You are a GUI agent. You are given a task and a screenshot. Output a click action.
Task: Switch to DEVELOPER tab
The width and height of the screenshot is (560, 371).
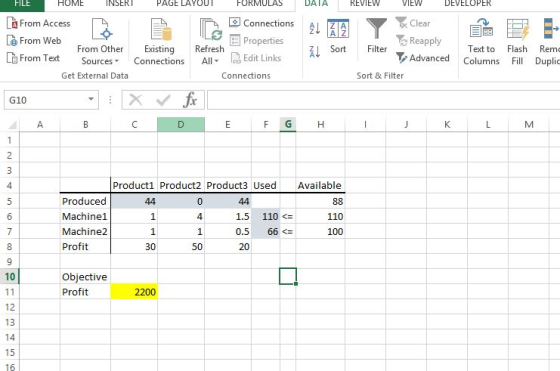pyautogui.click(x=468, y=4)
